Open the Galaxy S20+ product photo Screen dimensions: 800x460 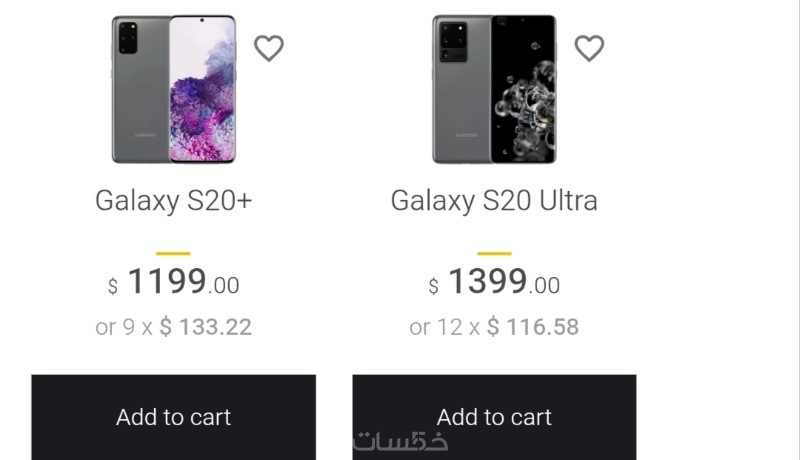pos(174,90)
